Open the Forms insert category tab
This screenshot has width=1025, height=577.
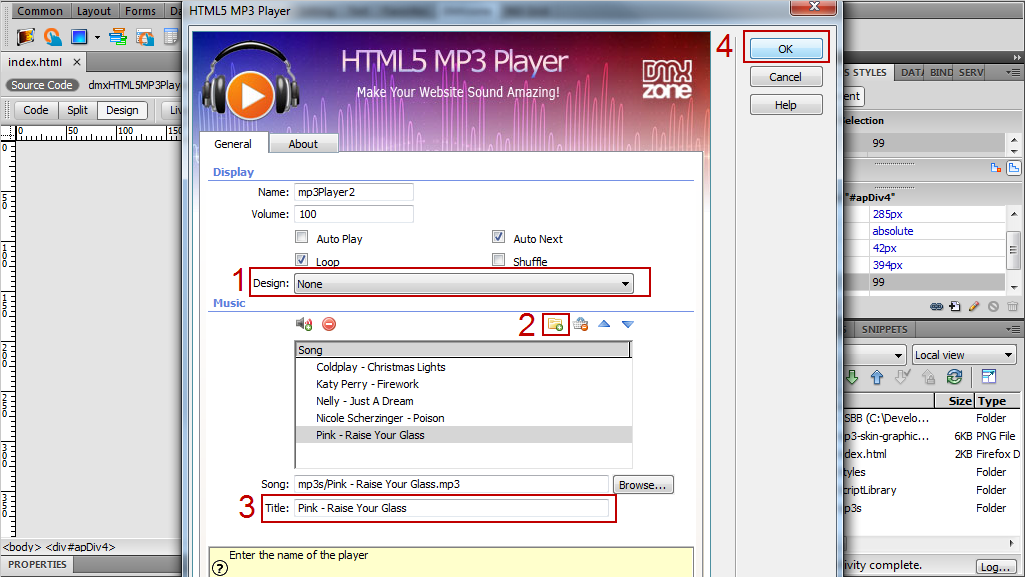pyautogui.click(x=141, y=11)
